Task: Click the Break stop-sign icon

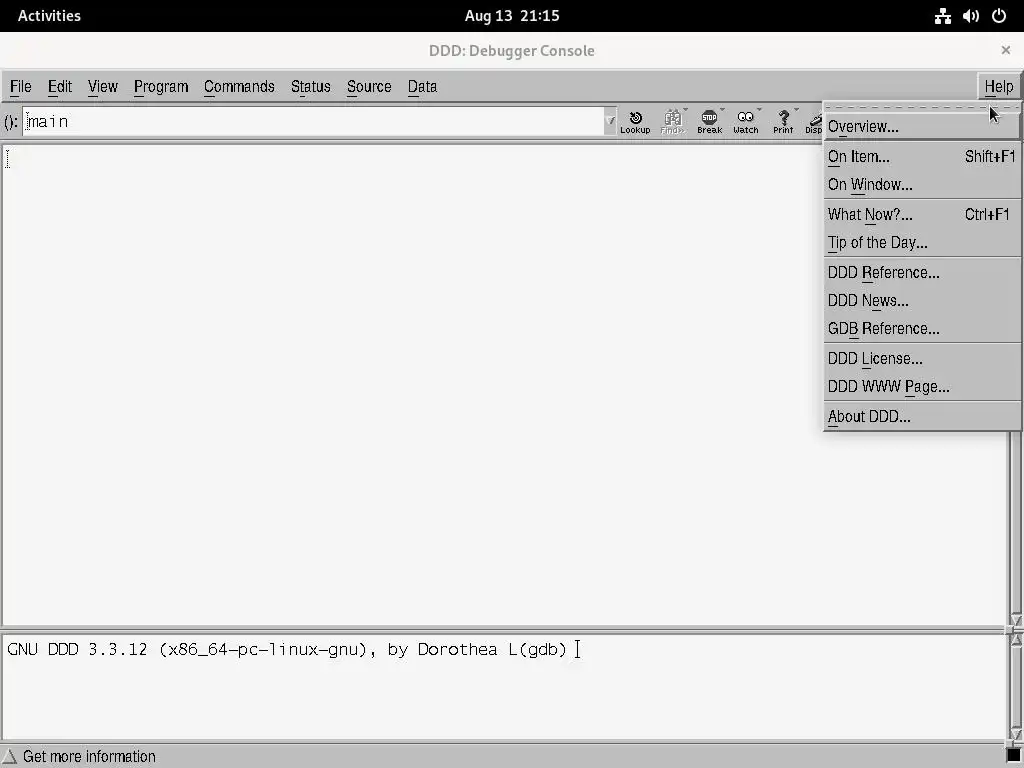Action: click(709, 121)
